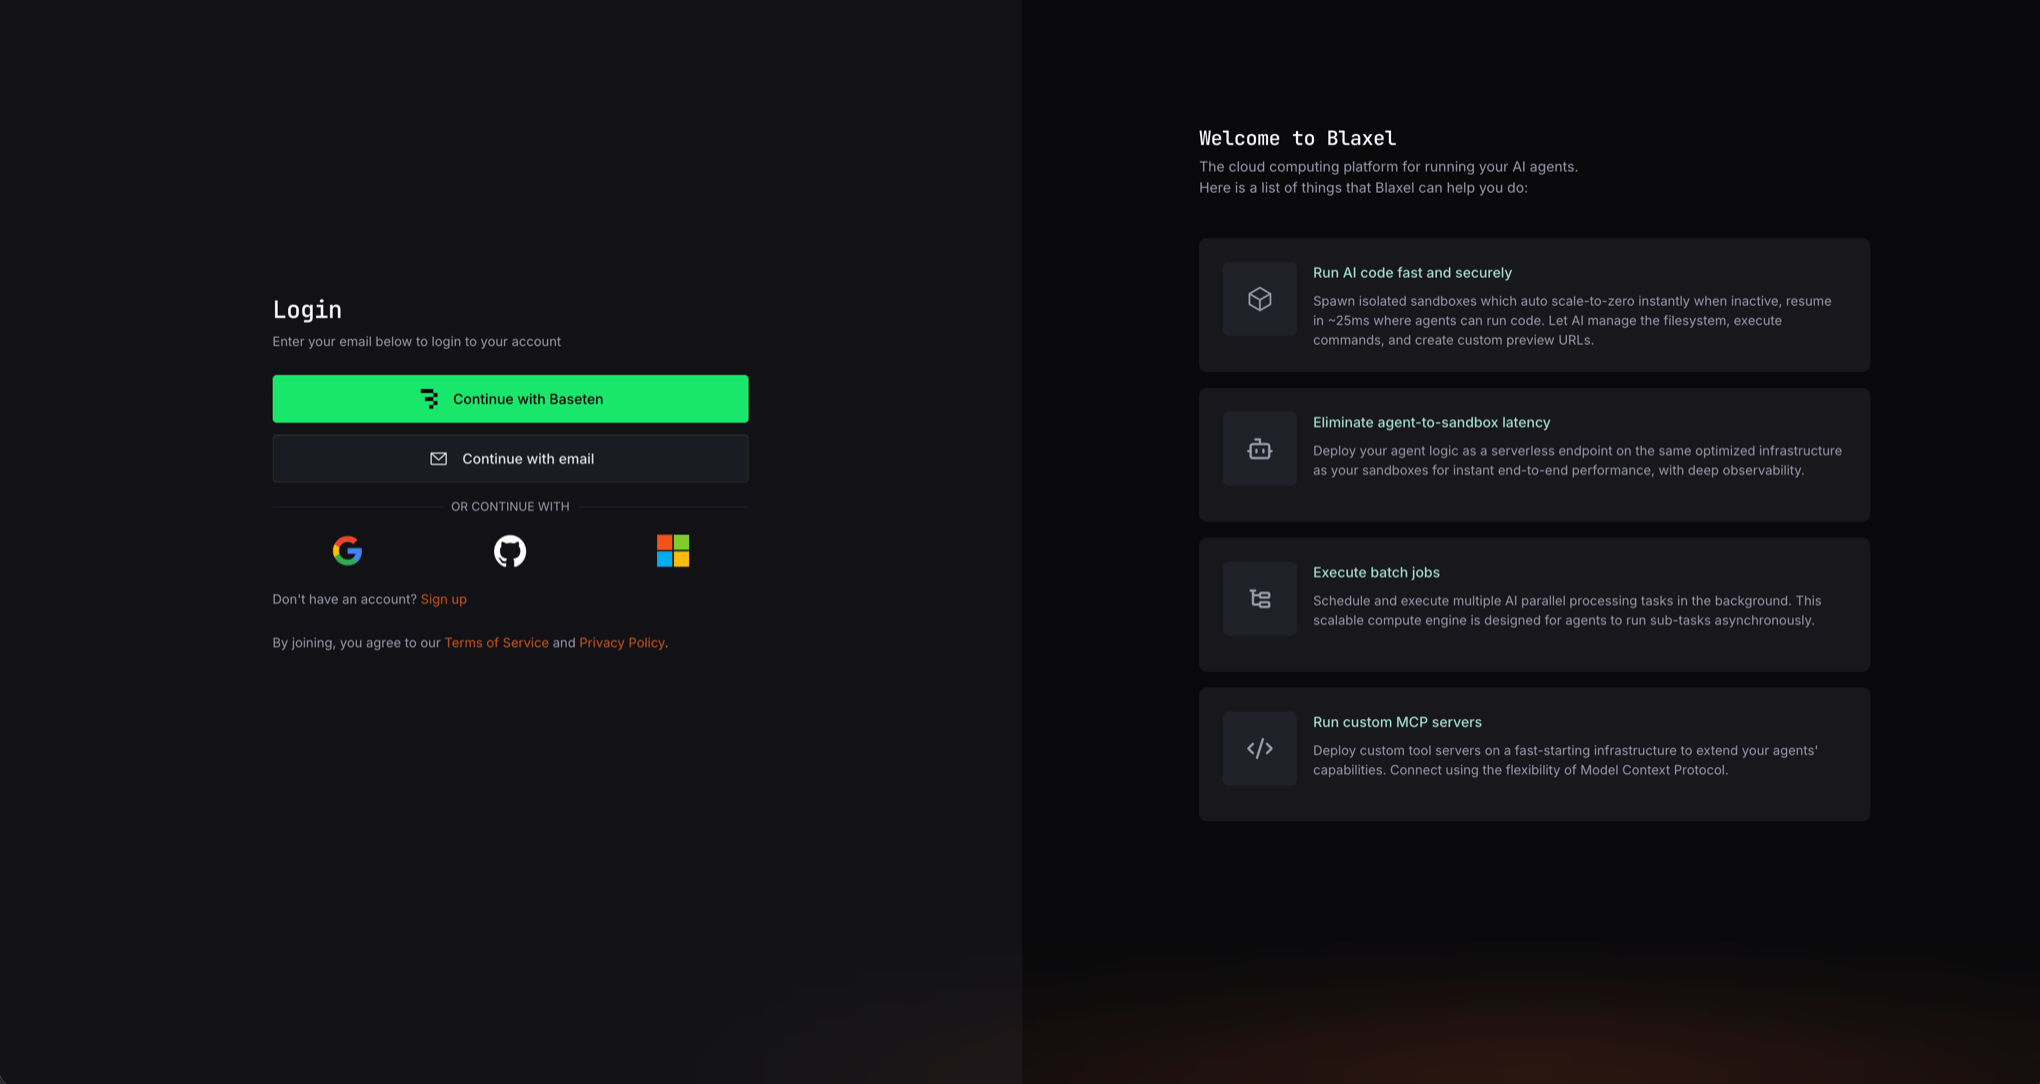
Task: Sign in with the GitHub icon
Action: (510, 551)
